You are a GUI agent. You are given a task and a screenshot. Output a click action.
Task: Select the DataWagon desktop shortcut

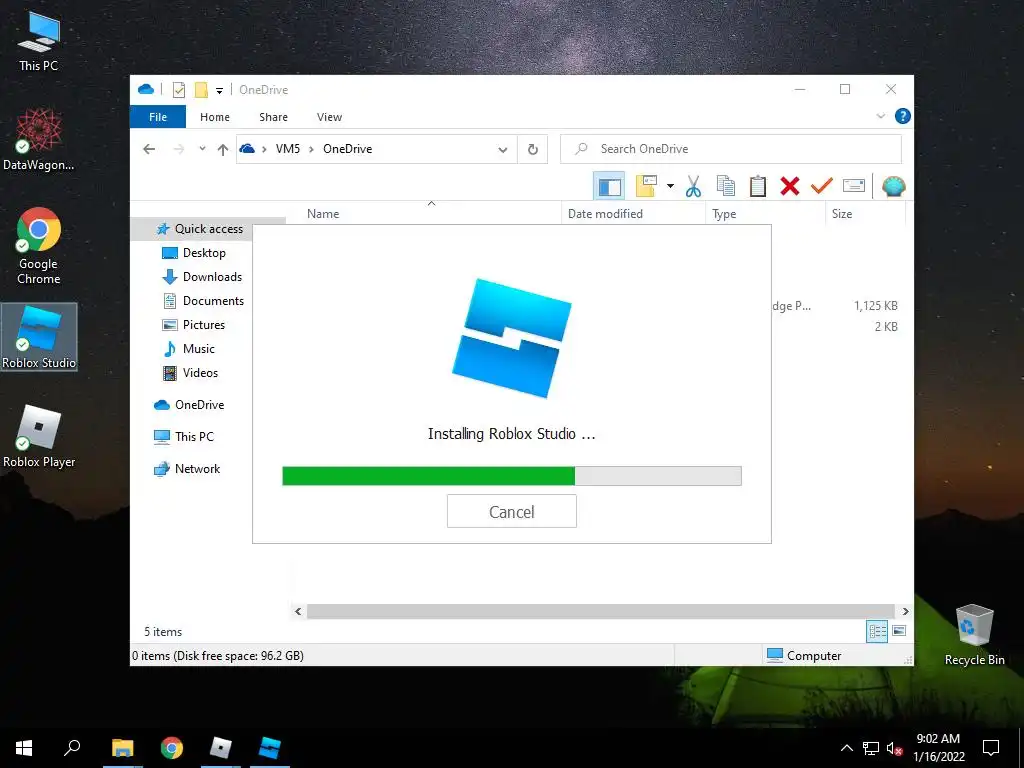(39, 139)
